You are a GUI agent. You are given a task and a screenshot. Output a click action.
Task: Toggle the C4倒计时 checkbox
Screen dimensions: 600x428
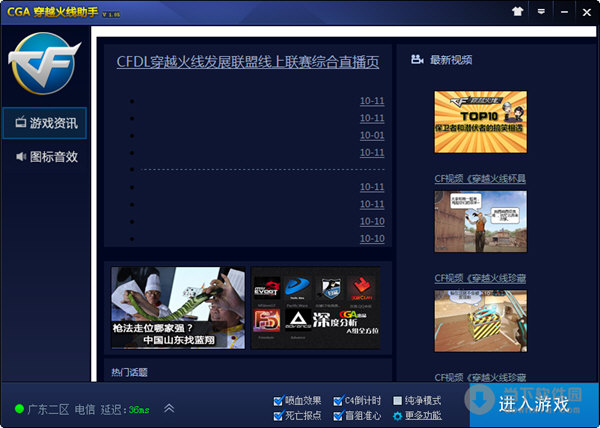(x=338, y=401)
